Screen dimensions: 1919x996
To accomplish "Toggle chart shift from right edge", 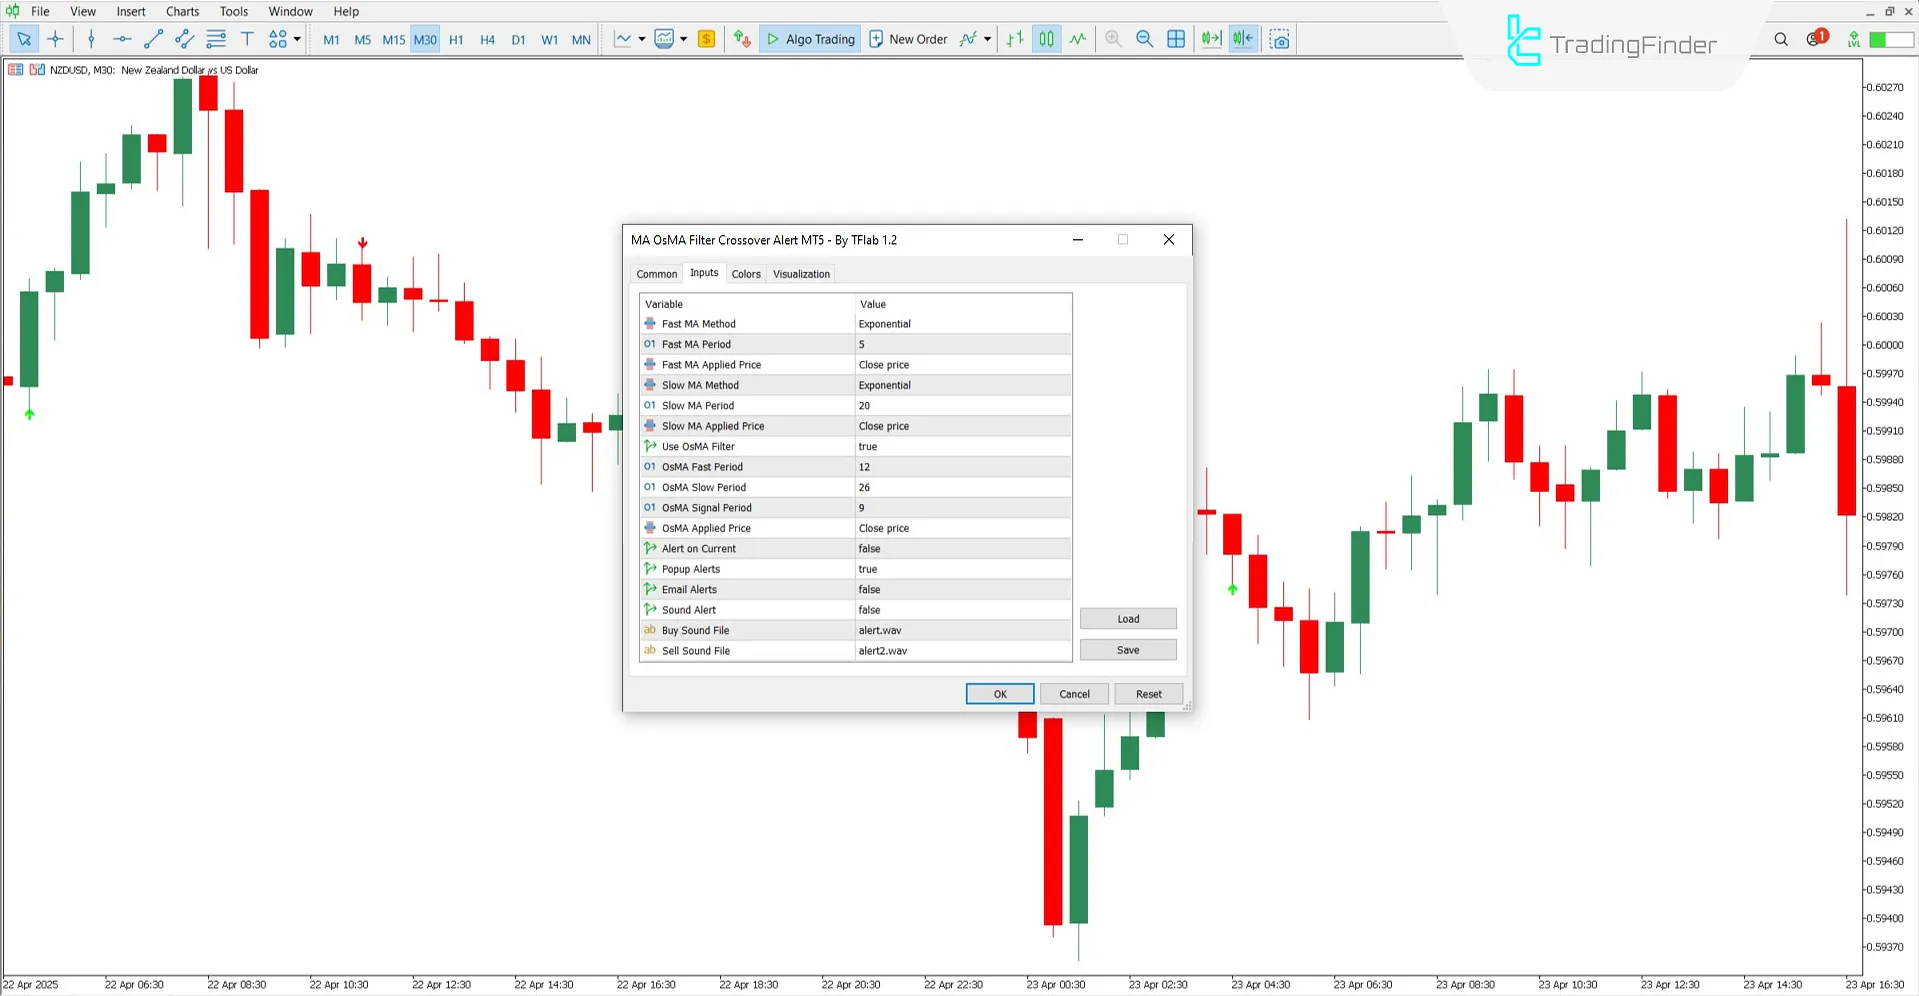I will (1242, 39).
